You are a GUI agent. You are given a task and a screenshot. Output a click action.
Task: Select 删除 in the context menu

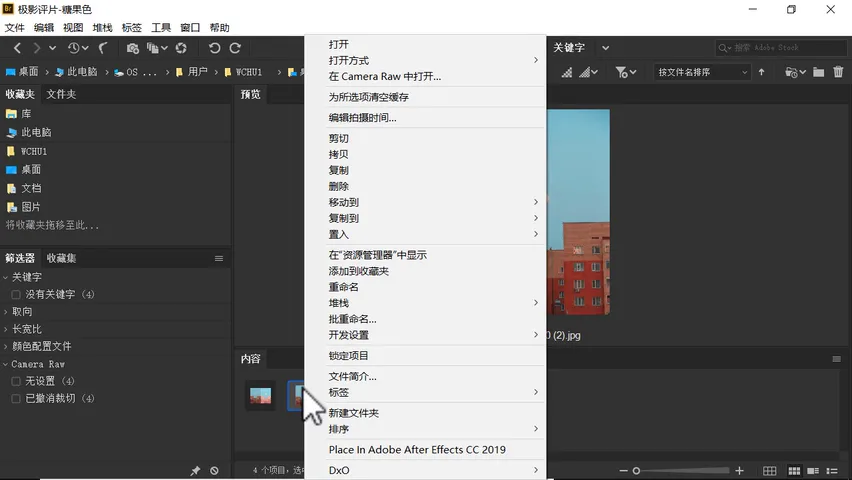coord(339,186)
